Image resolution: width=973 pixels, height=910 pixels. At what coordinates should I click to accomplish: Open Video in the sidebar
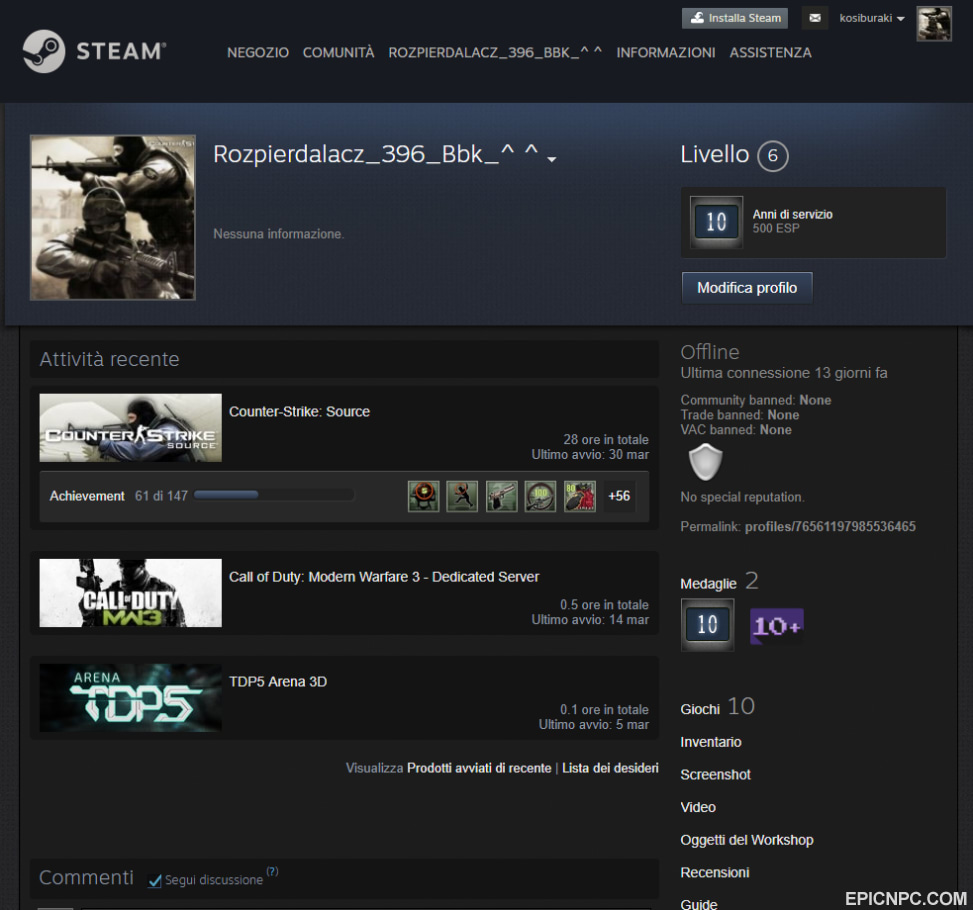click(698, 808)
